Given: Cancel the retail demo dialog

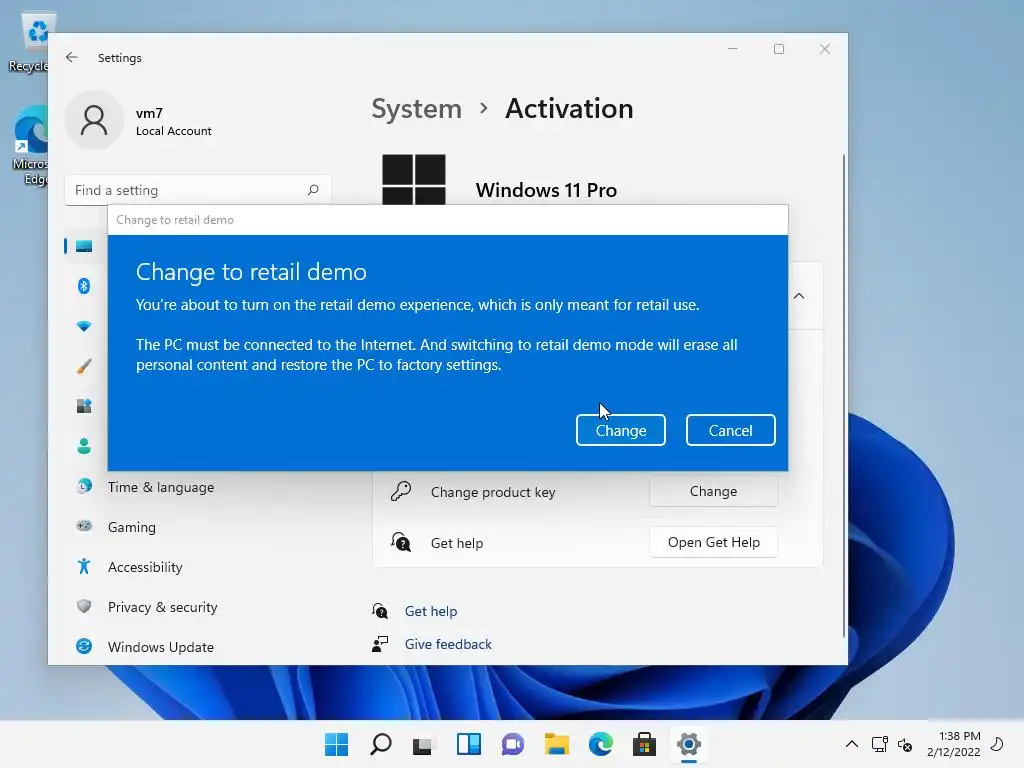Looking at the screenshot, I should pyautogui.click(x=730, y=430).
